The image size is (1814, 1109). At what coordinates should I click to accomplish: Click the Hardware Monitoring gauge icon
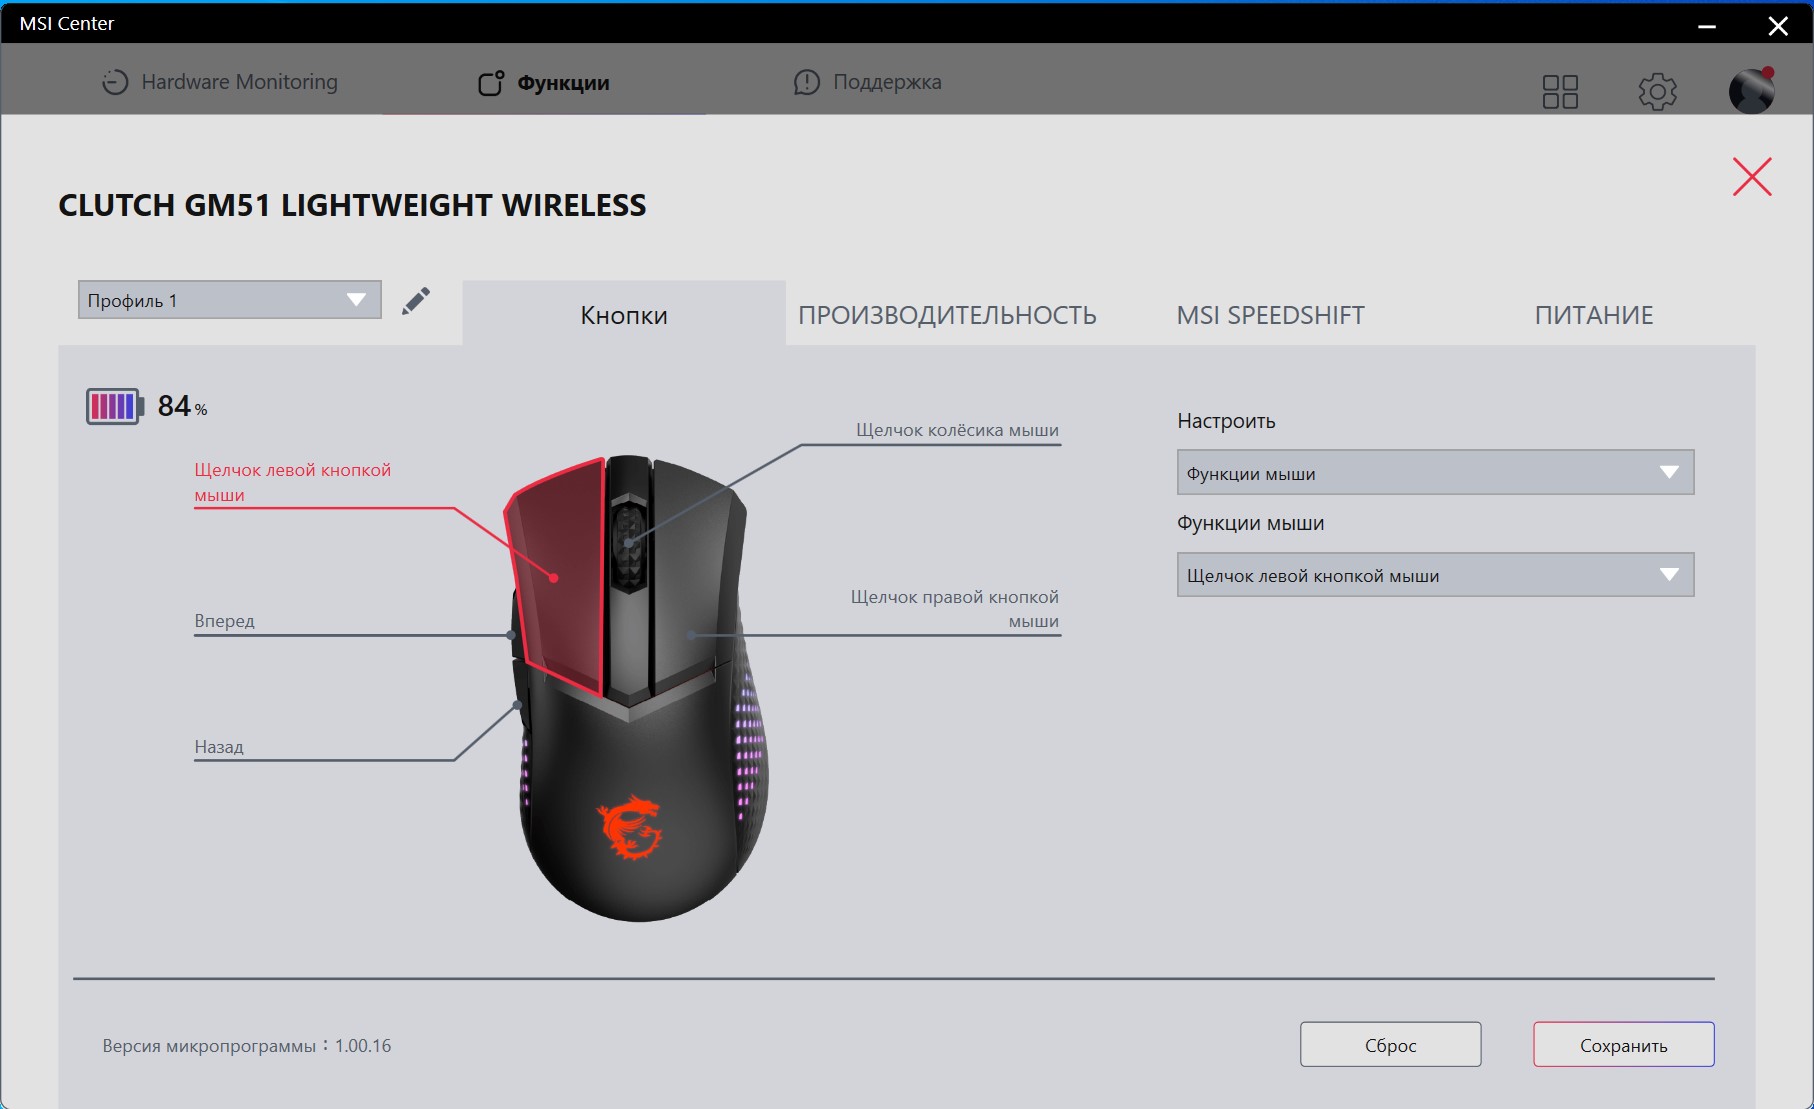115,82
